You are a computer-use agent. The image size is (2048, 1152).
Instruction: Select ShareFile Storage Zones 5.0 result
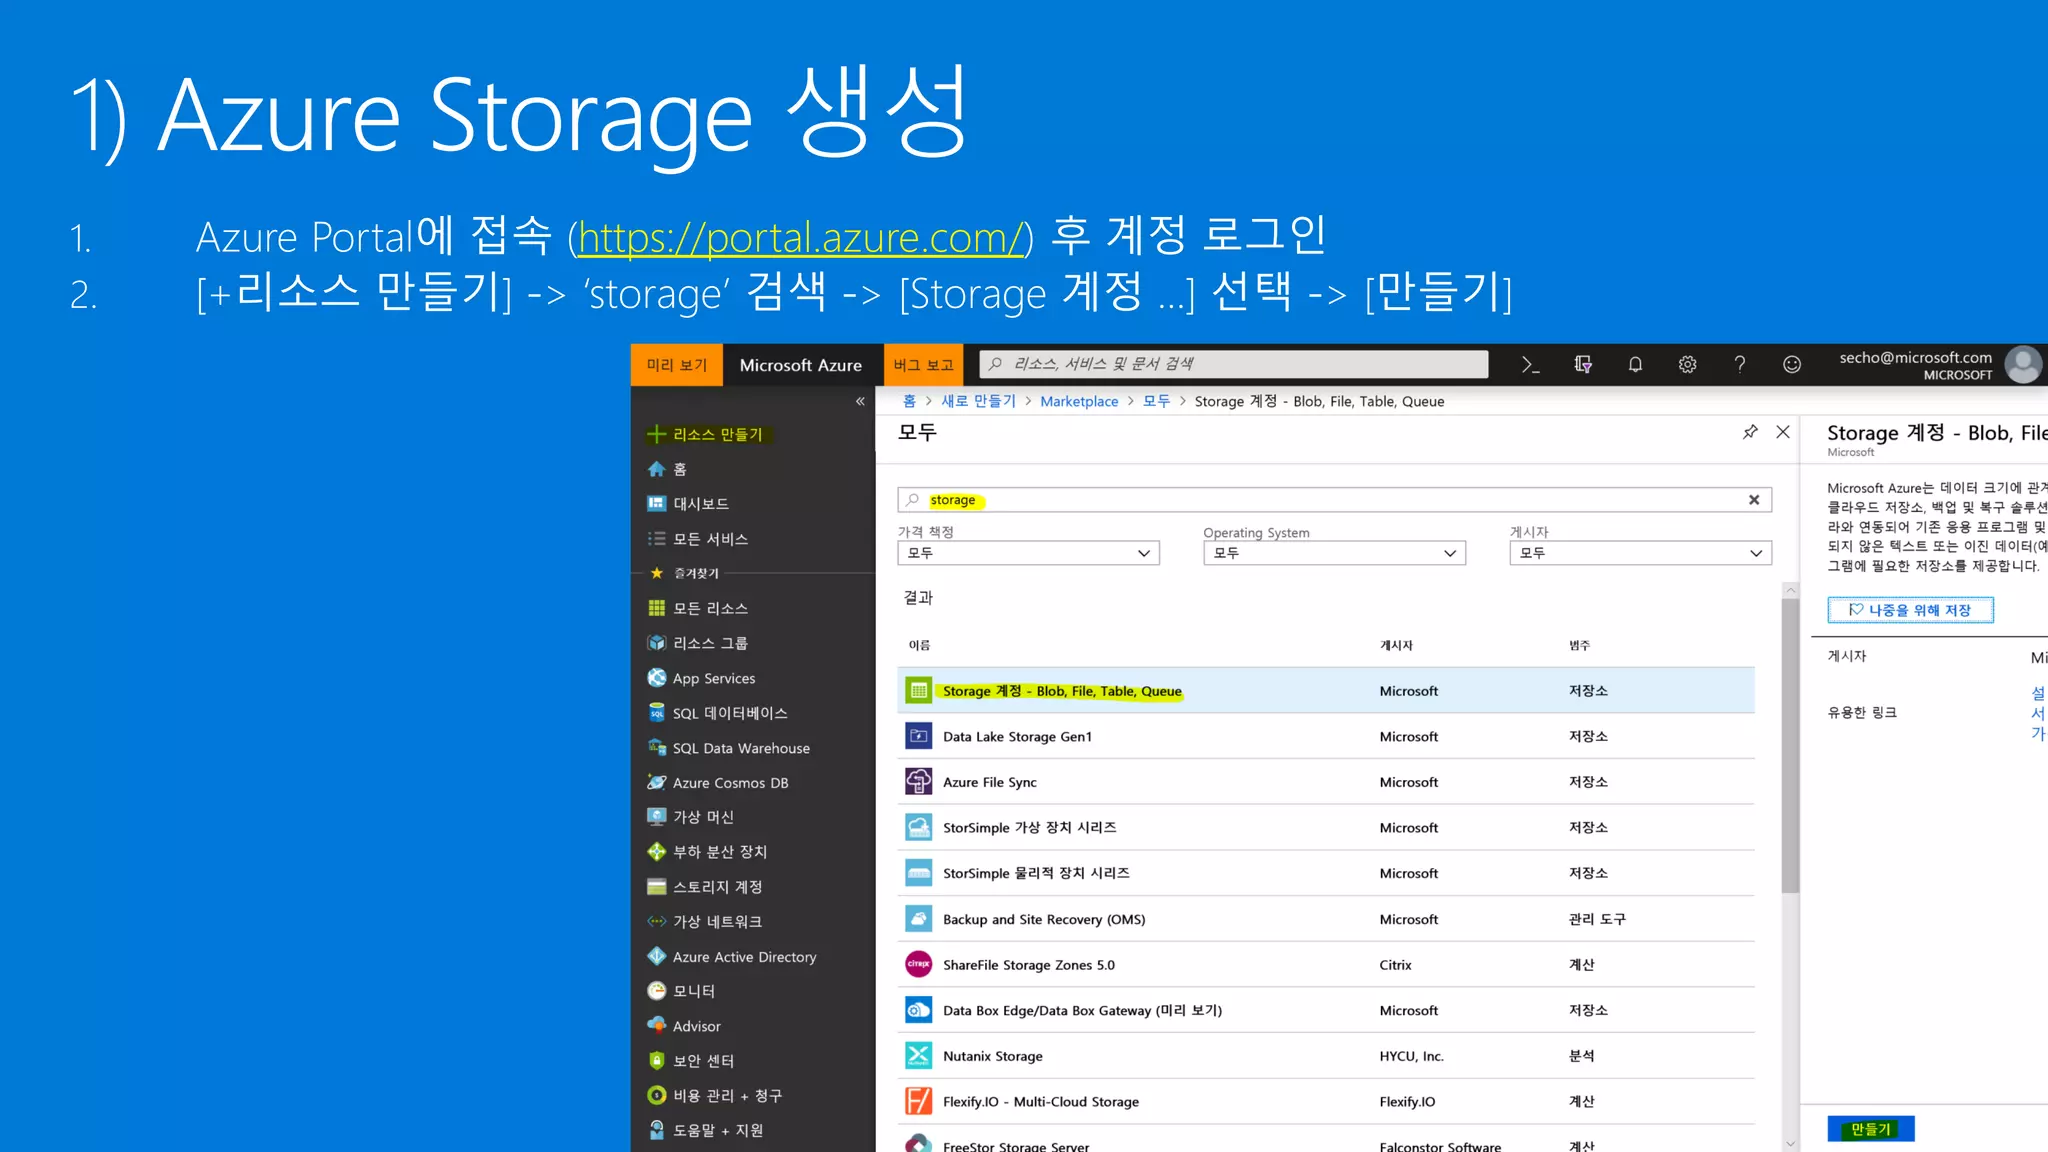pyautogui.click(x=1326, y=965)
